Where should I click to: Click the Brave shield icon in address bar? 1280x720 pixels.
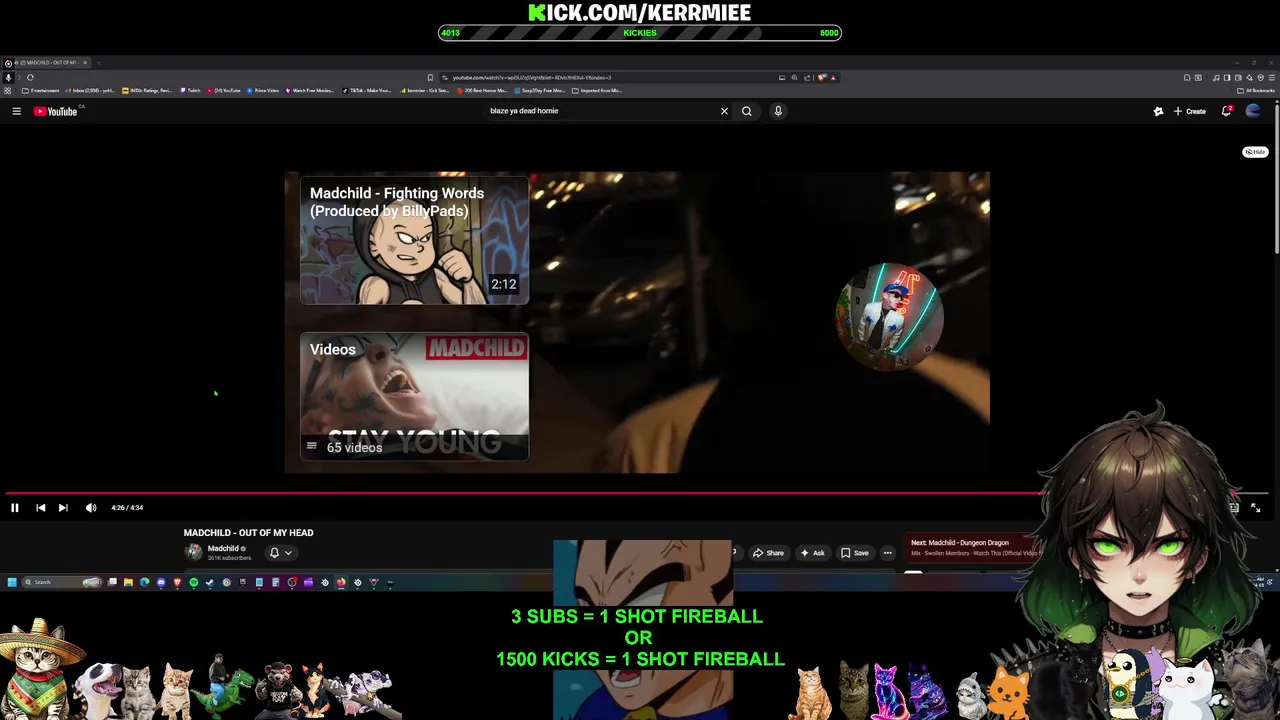821,77
